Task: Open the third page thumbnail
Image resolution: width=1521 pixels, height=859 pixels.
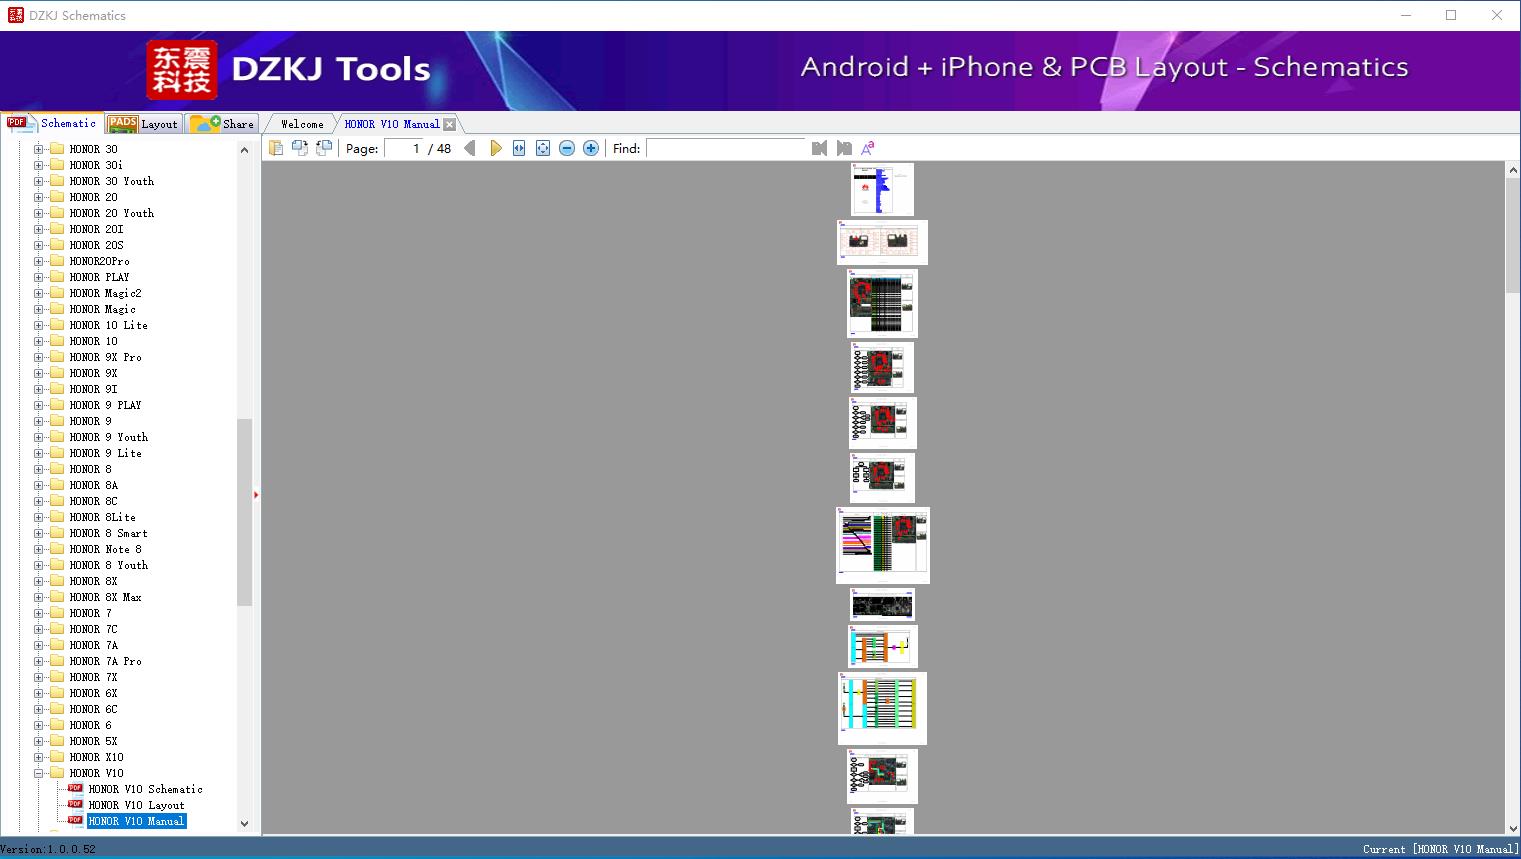Action: coord(882,303)
